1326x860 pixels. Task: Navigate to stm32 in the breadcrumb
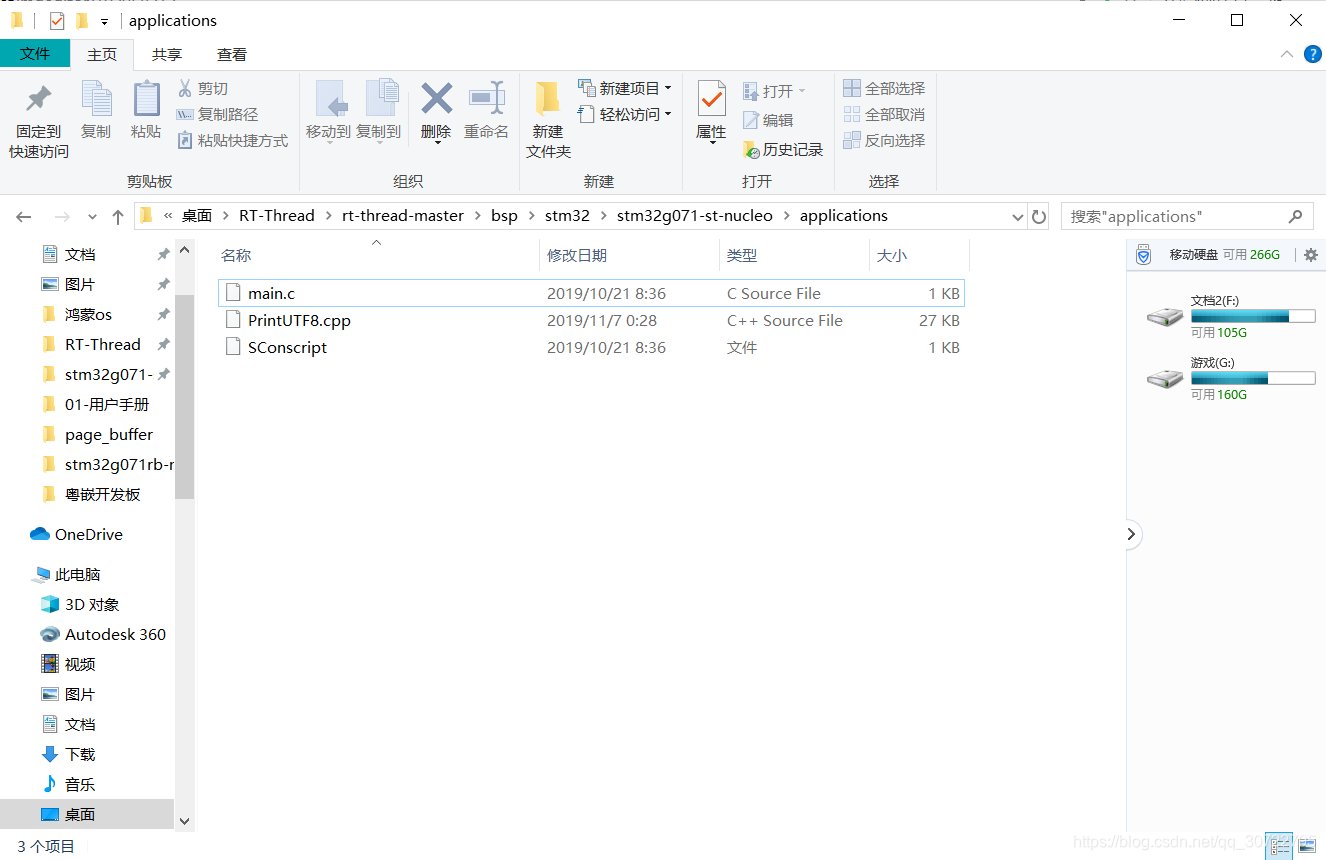567,216
